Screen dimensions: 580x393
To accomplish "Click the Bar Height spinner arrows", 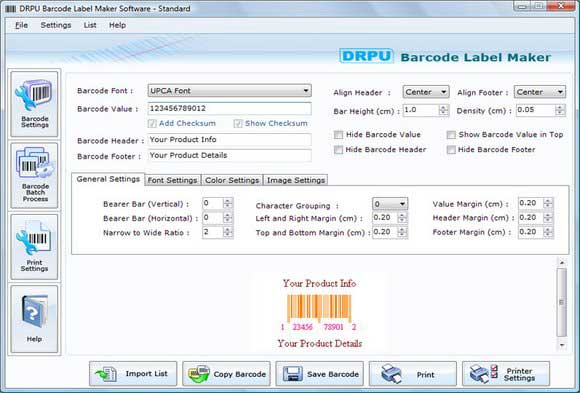I will 443,110.
